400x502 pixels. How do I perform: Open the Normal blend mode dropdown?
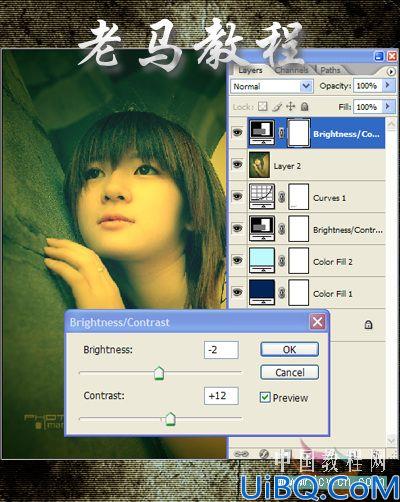pos(272,86)
